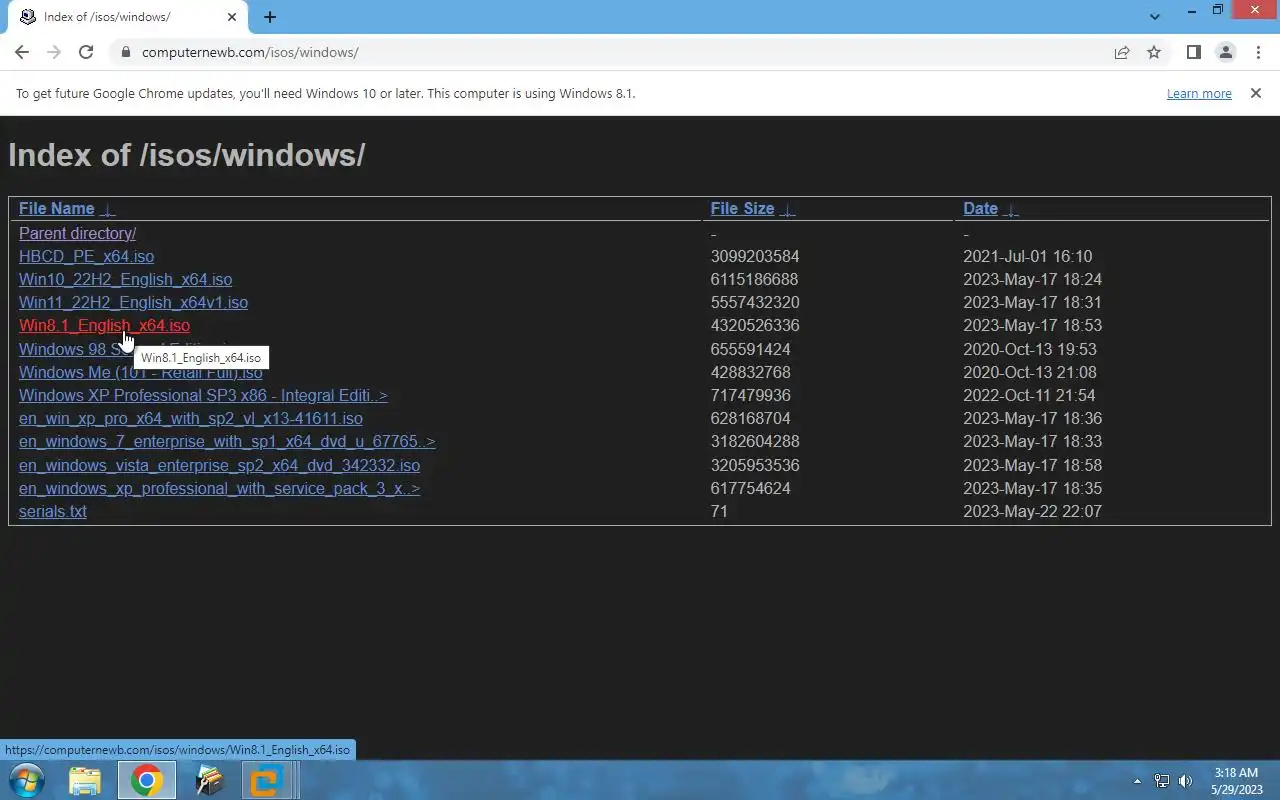Open a new browser tab

tap(270, 17)
